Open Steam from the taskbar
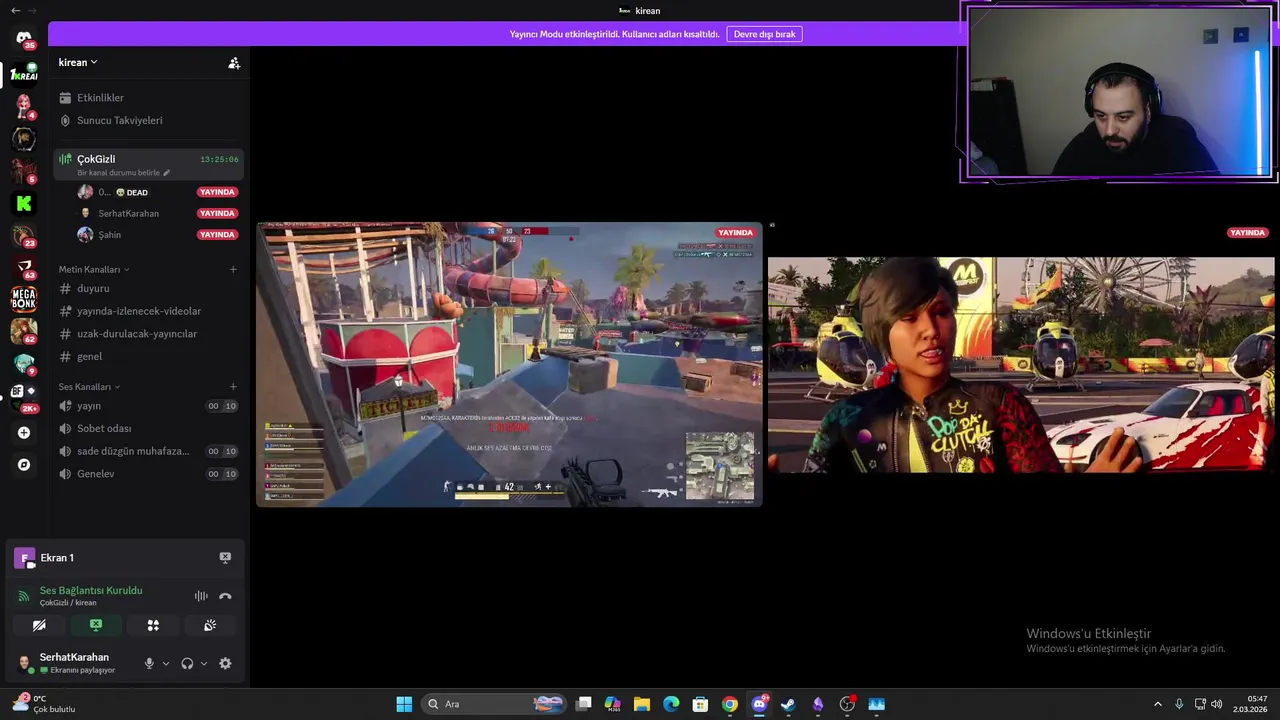Viewport: 1280px width, 720px height. 788,704
